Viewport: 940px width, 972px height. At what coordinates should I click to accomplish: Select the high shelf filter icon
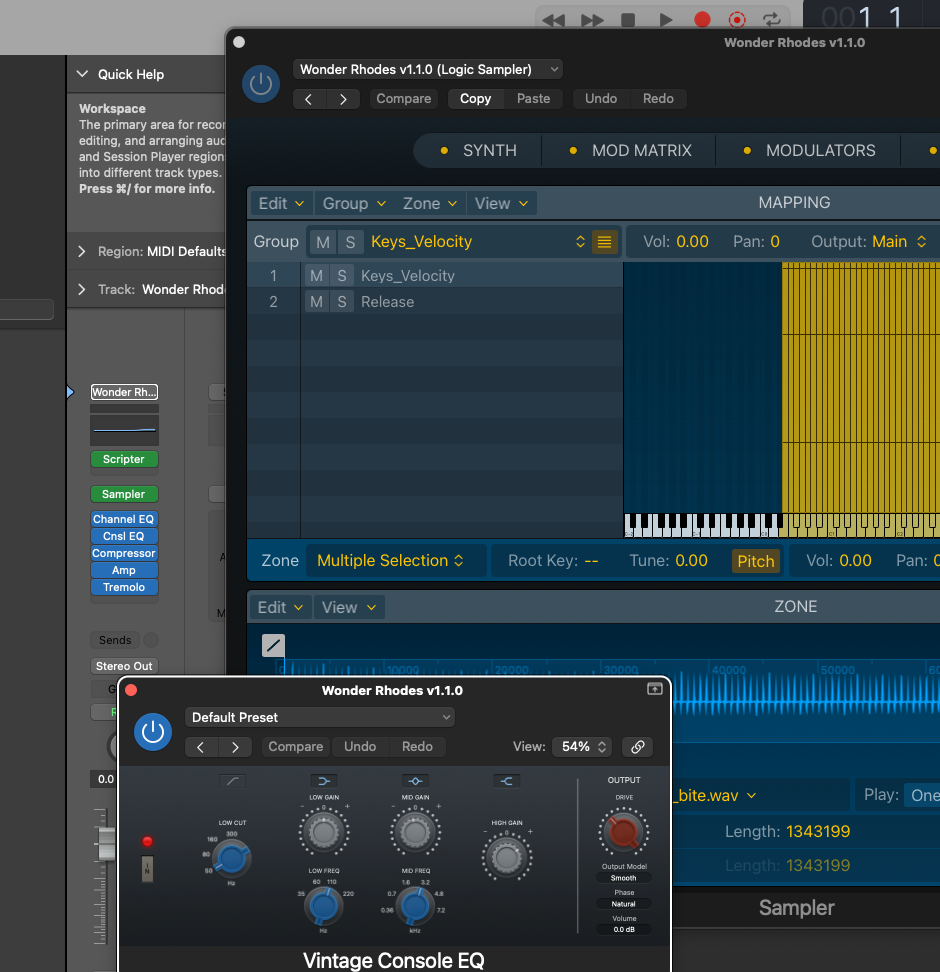point(507,781)
